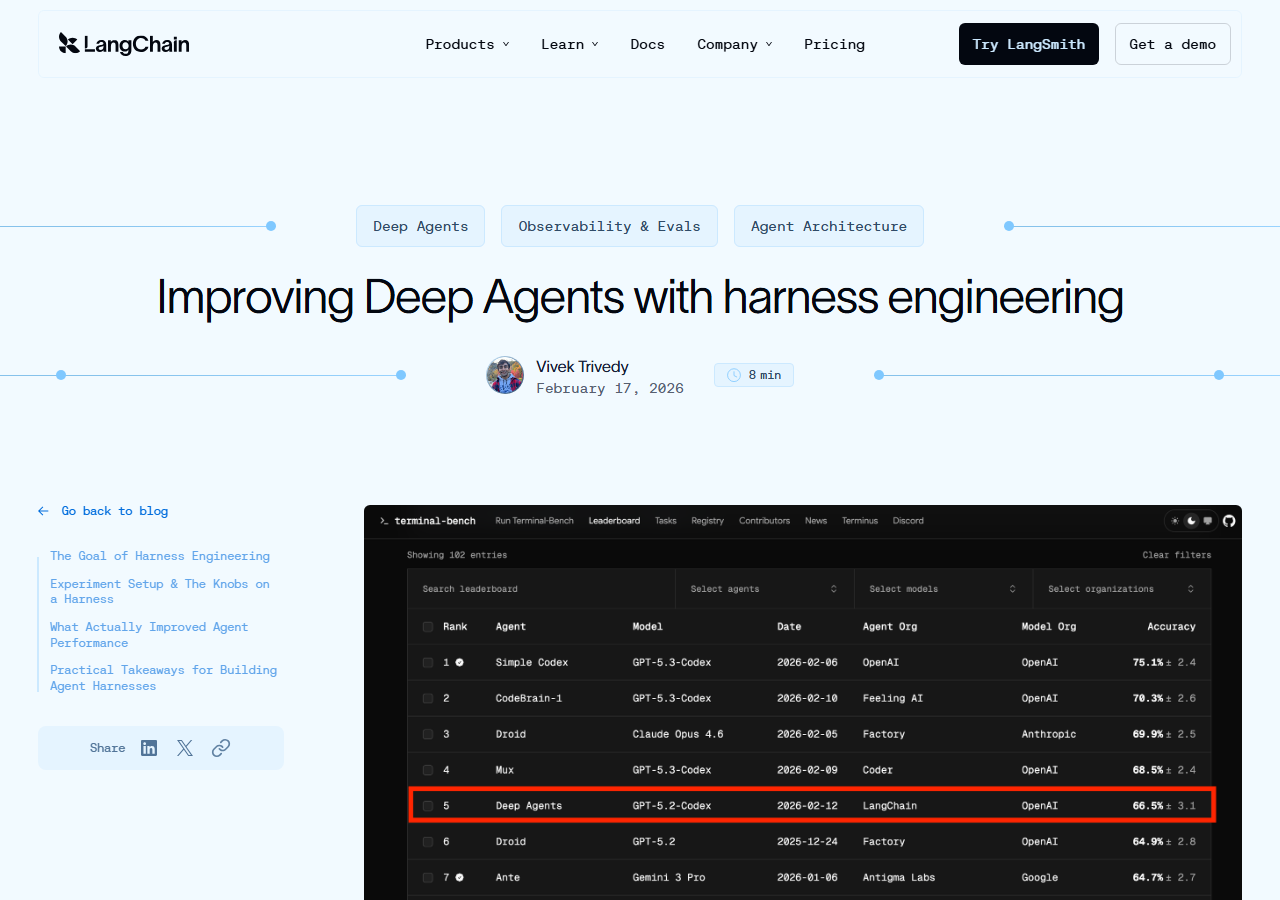1280x900 pixels.
Task: Open the Deep Agents category tag
Action: pyautogui.click(x=421, y=226)
